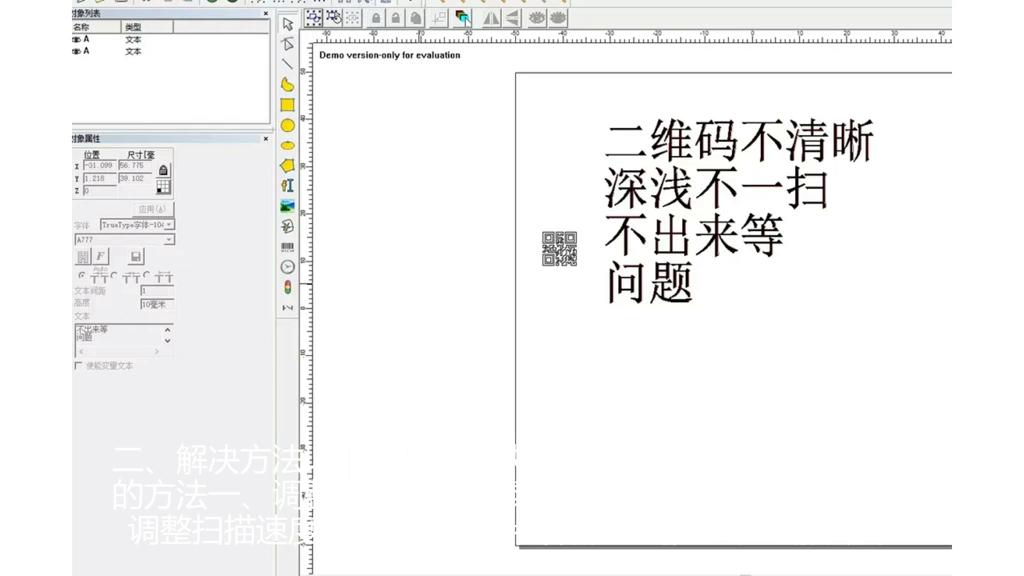
Task: Select the line drawing tool
Action: tap(288, 64)
